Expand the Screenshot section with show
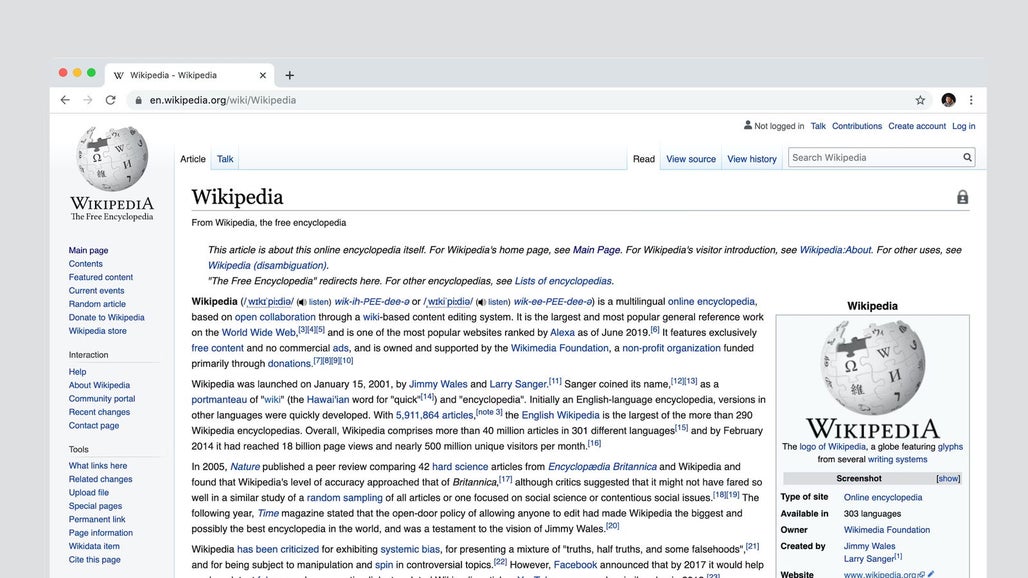Viewport: 1028px width, 578px height. coord(948,479)
